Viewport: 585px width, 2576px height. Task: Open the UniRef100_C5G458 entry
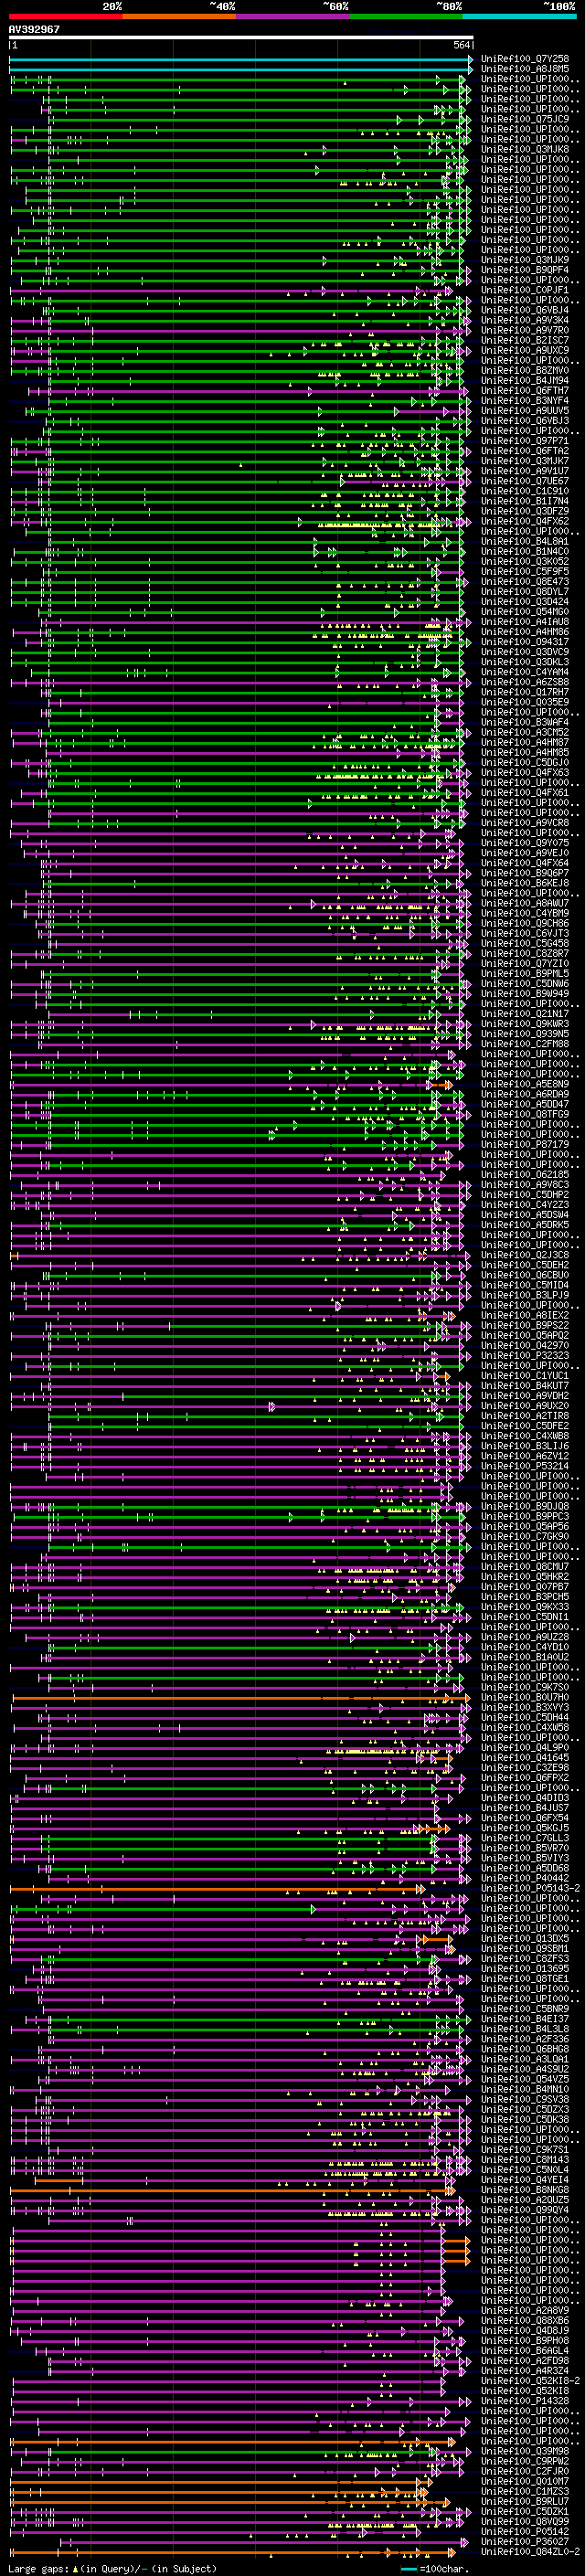point(525,943)
